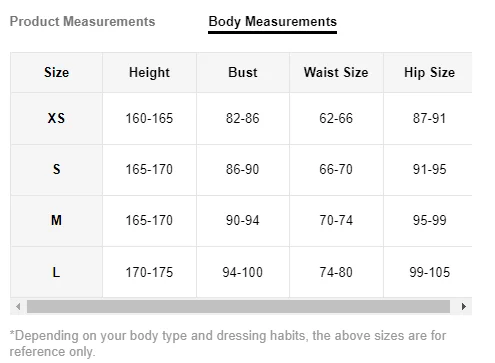The height and width of the screenshot is (363, 495).
Task: Select the M size row label
Action: pyautogui.click(x=56, y=221)
